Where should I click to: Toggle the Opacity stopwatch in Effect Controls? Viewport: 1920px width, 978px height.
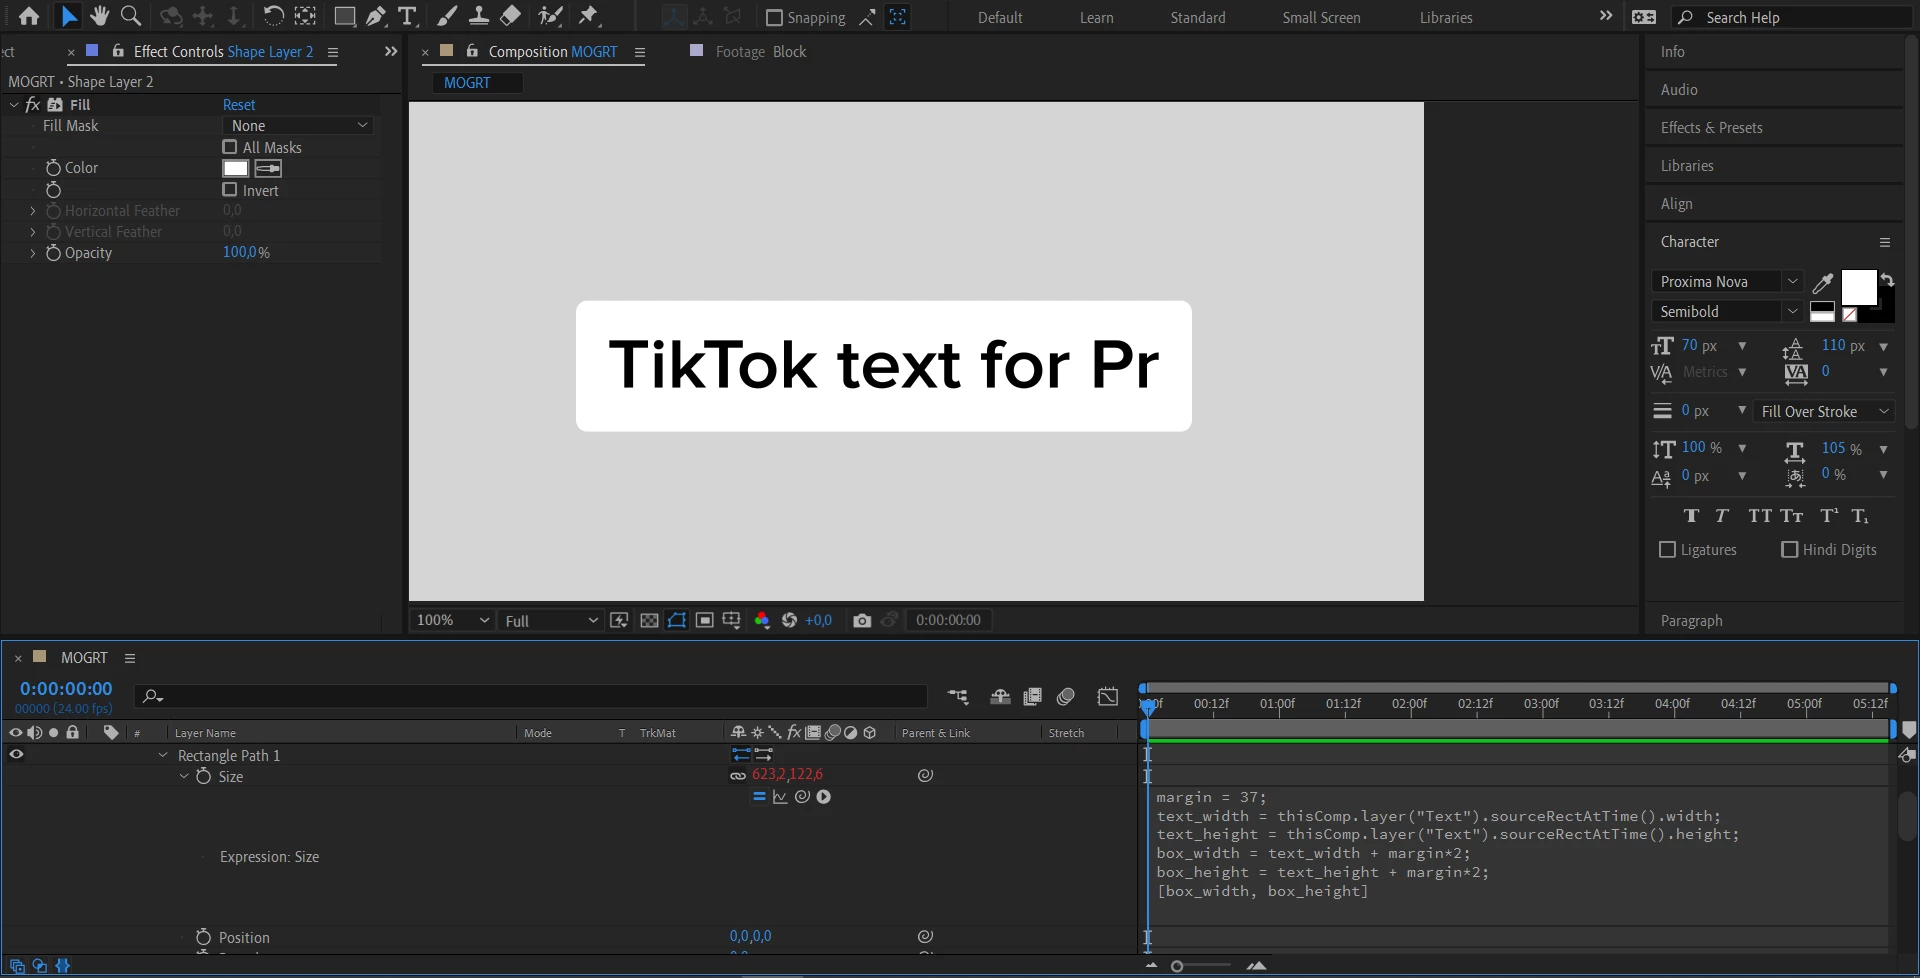pyautogui.click(x=53, y=253)
